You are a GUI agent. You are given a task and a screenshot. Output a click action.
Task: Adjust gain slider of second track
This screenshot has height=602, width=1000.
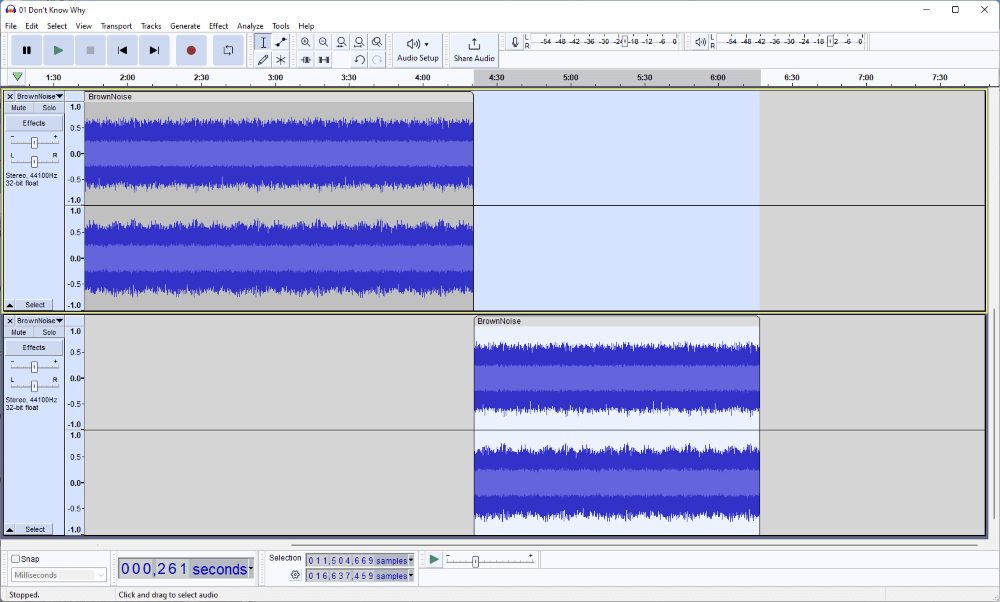[x=34, y=367]
